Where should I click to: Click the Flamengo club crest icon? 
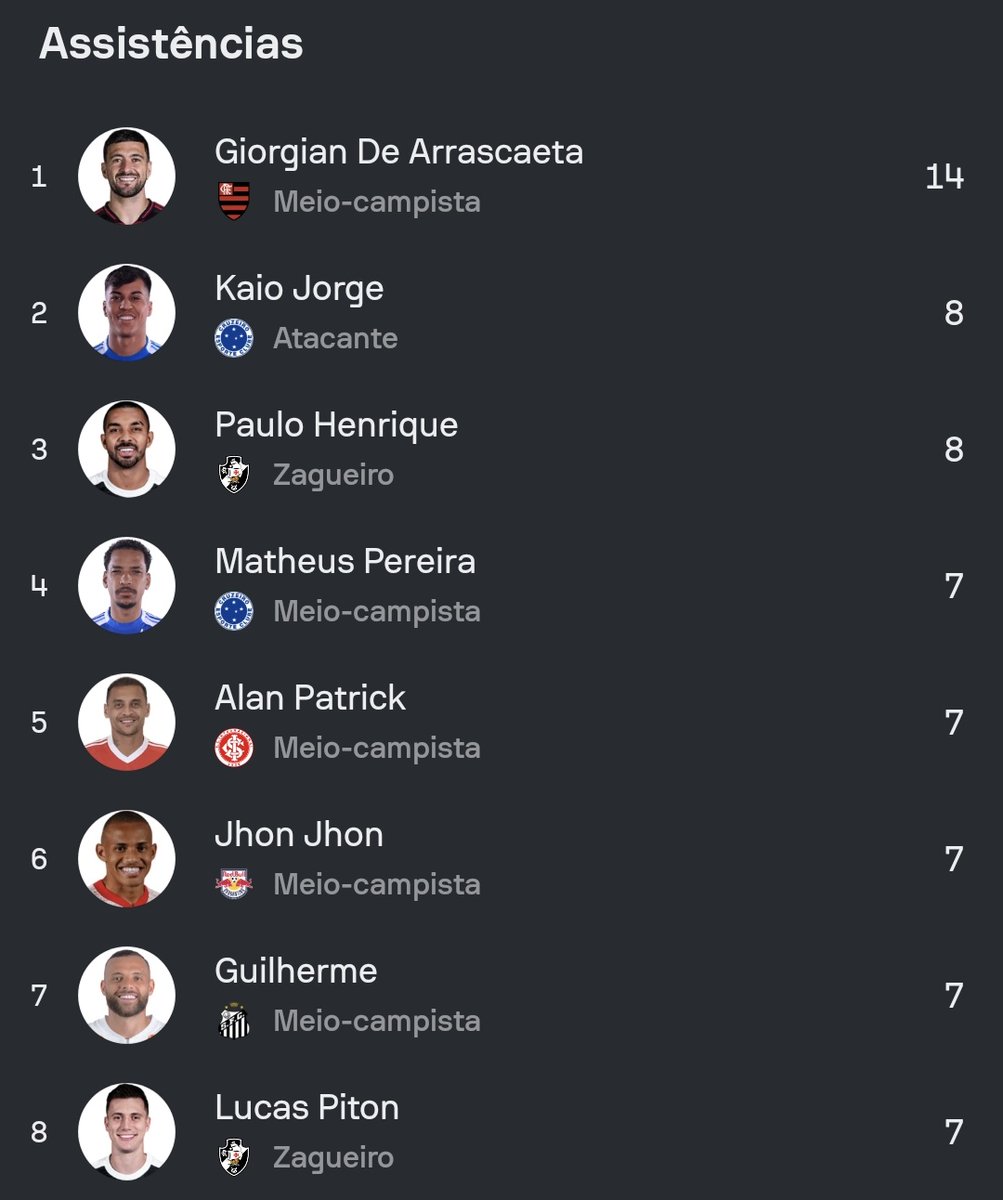point(234,201)
